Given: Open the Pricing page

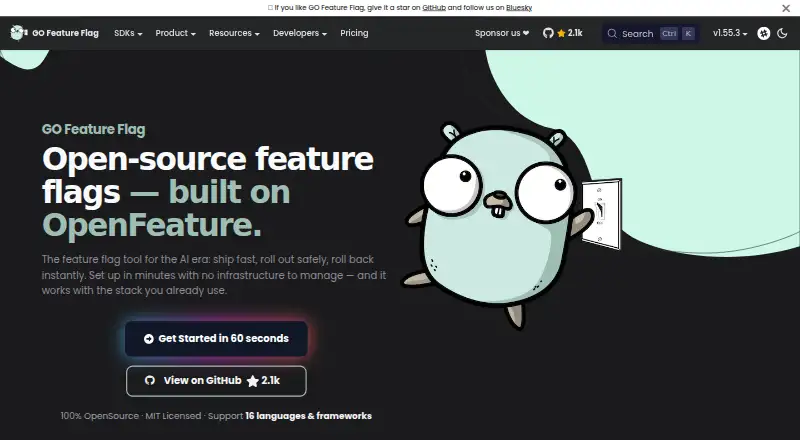Looking at the screenshot, I should [354, 33].
